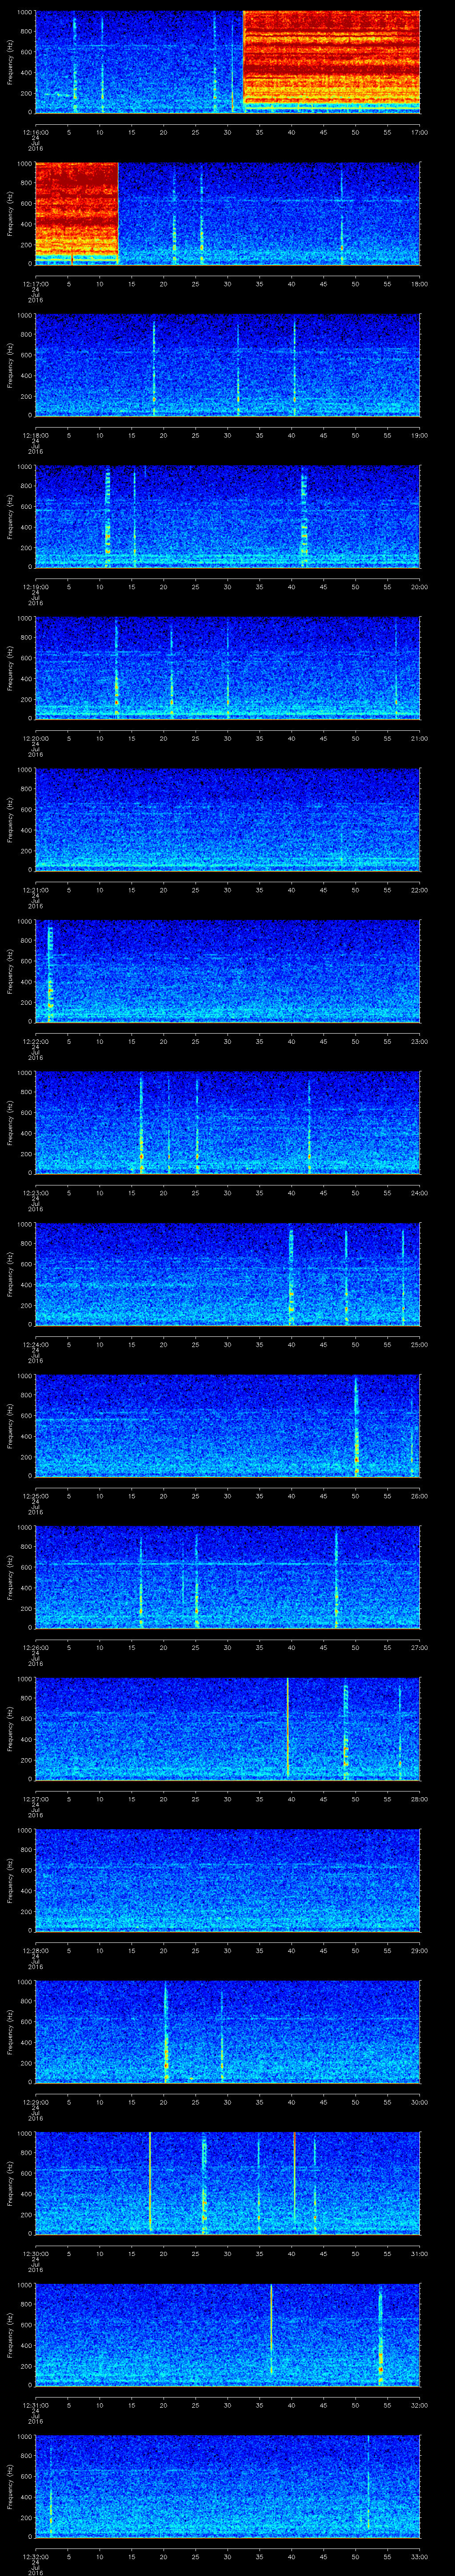
Task: Click the 12:25:00 start time label
Action: click(x=35, y=1496)
